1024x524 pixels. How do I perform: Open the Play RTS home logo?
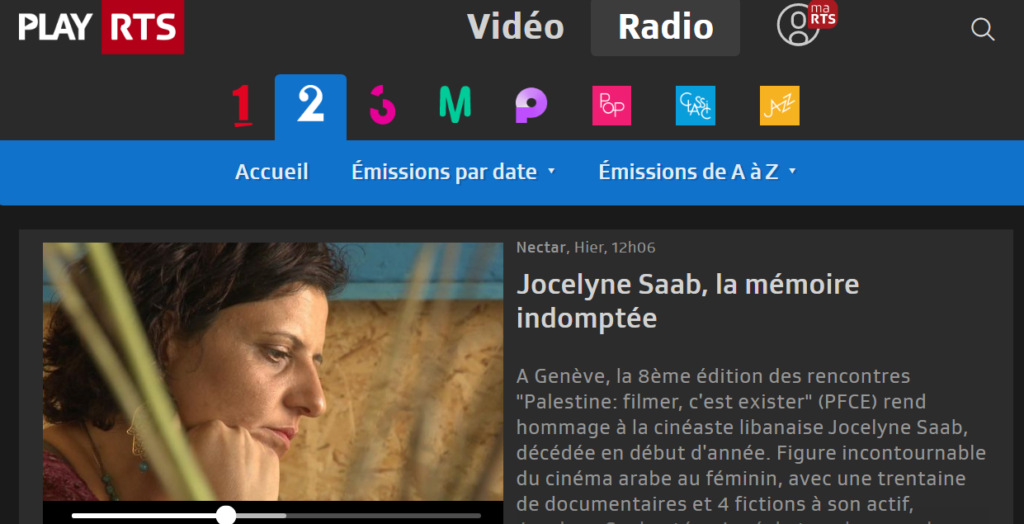coord(101,27)
